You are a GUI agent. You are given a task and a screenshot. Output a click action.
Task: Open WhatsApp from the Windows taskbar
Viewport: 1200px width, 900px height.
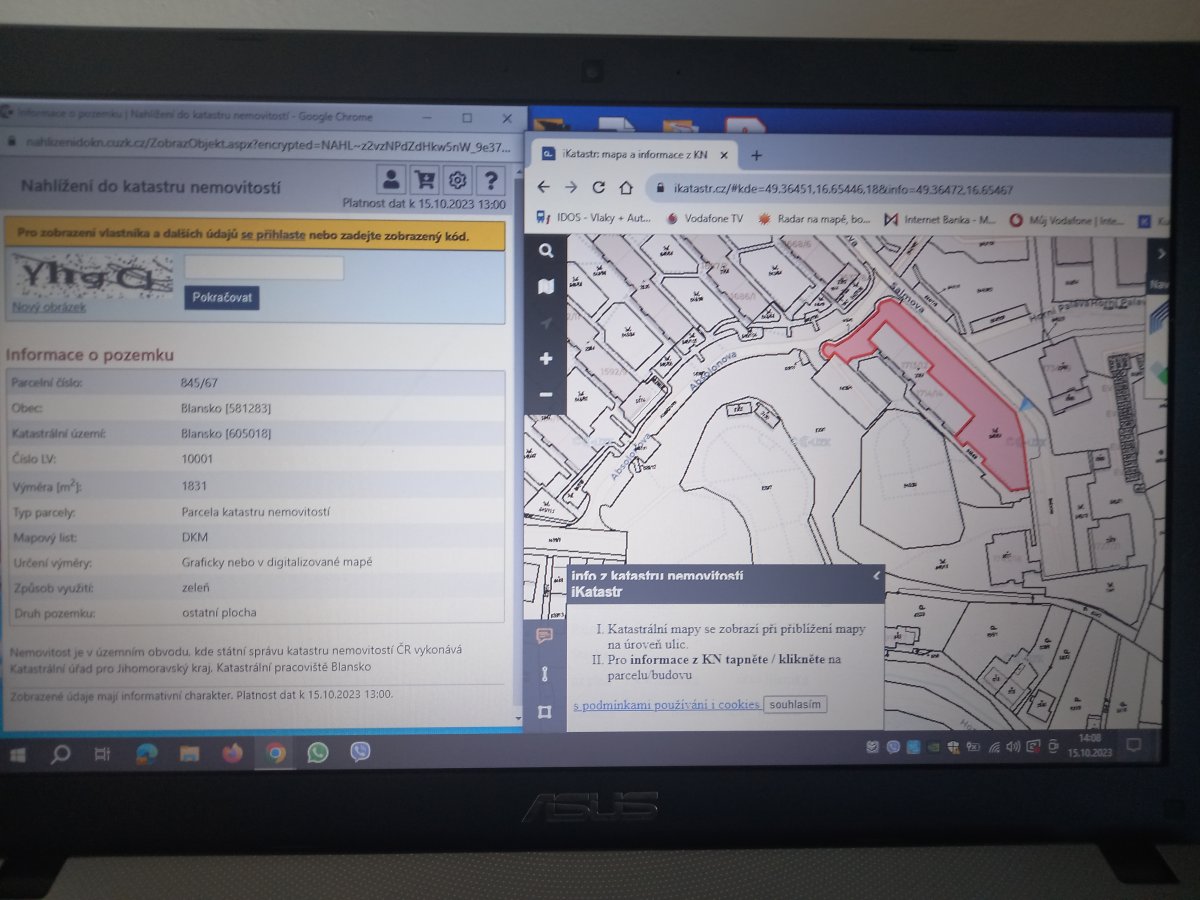318,753
